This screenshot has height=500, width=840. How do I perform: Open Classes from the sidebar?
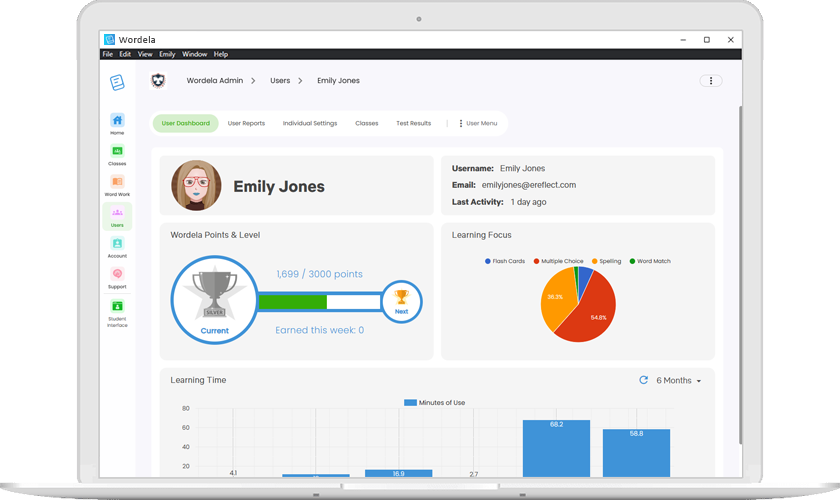117,155
